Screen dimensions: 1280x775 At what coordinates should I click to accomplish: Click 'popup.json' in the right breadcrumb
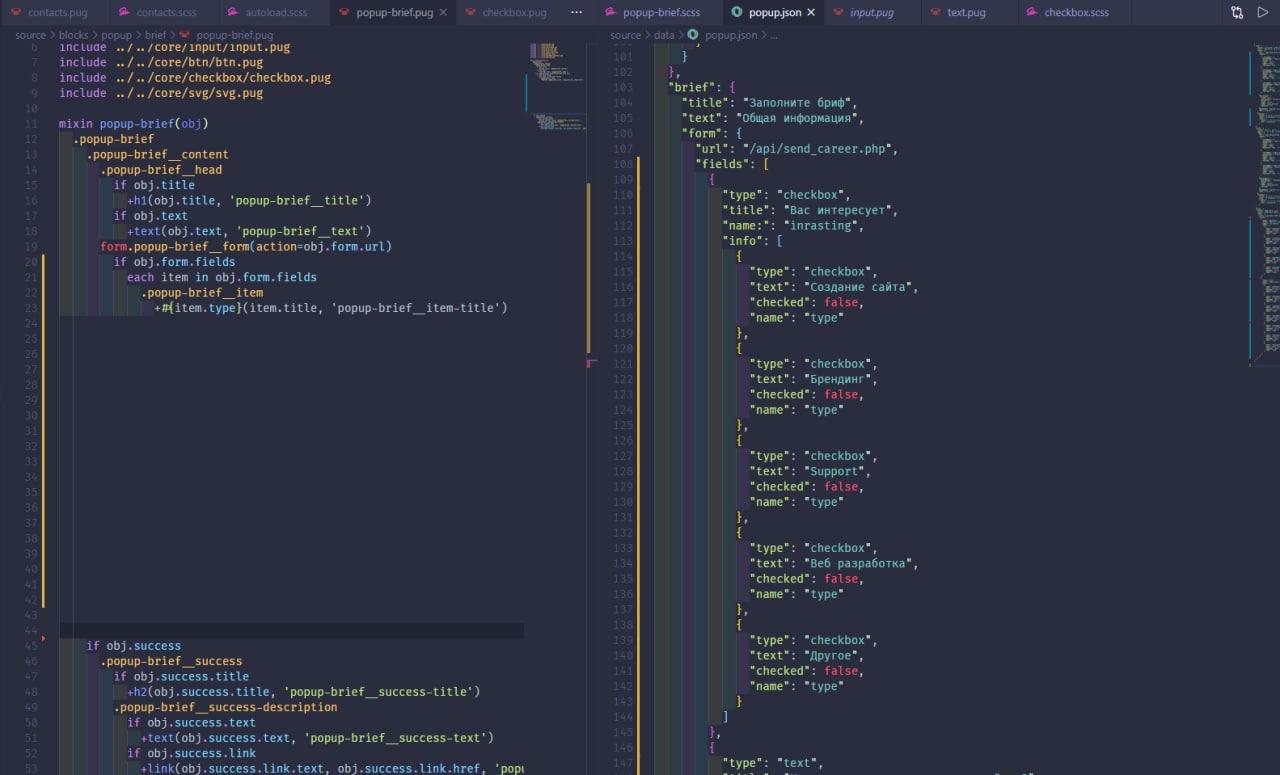(x=731, y=35)
